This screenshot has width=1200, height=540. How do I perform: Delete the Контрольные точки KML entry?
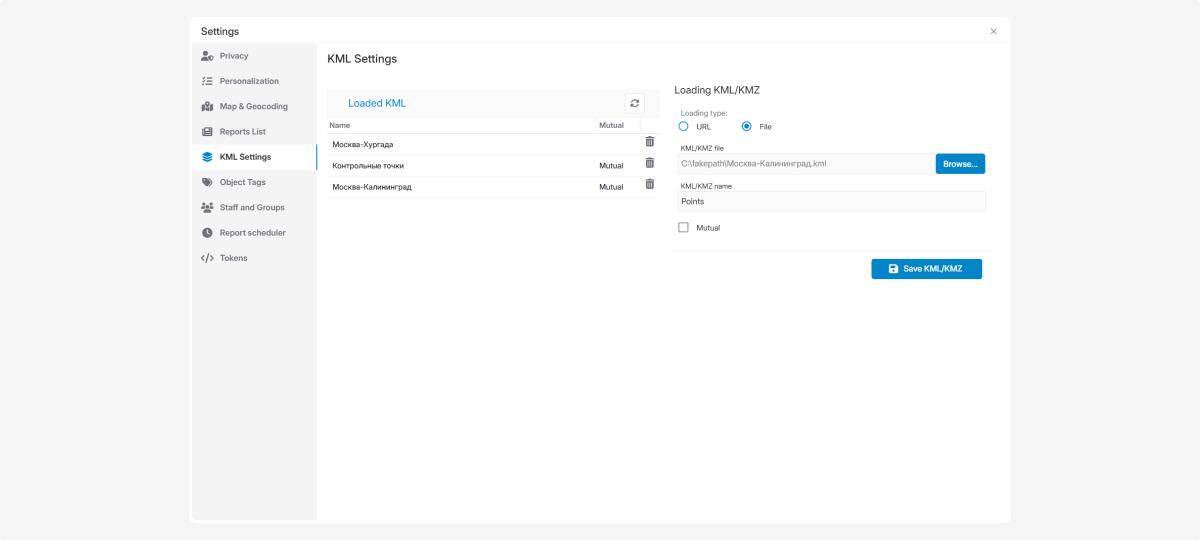pyautogui.click(x=650, y=163)
